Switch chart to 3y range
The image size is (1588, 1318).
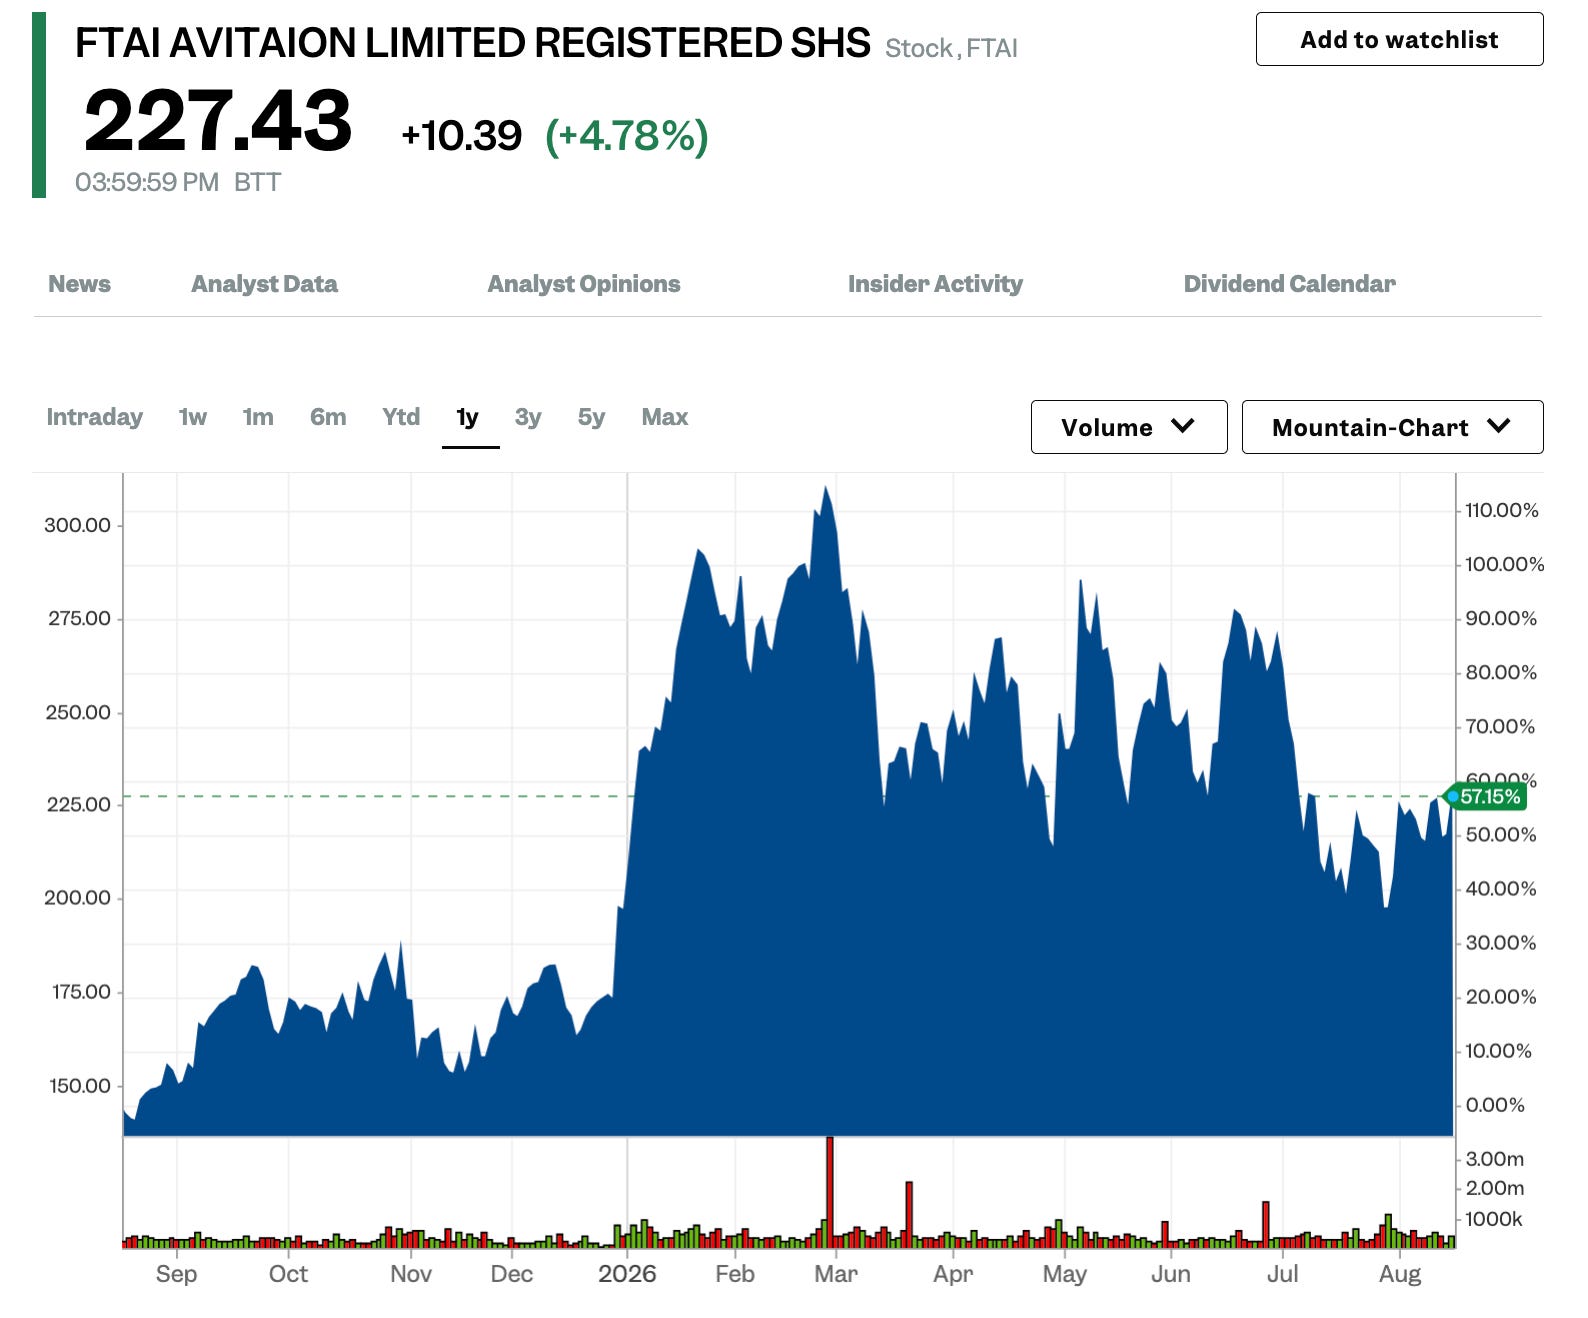(528, 417)
